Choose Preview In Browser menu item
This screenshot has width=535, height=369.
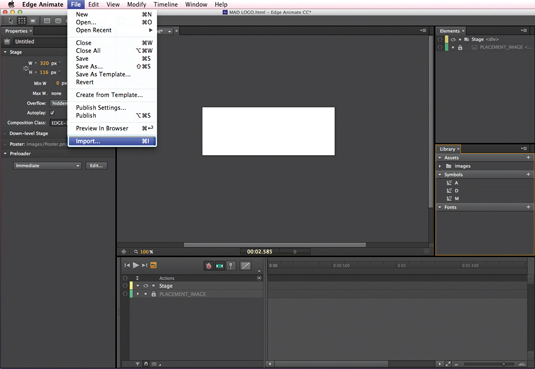tap(112, 128)
